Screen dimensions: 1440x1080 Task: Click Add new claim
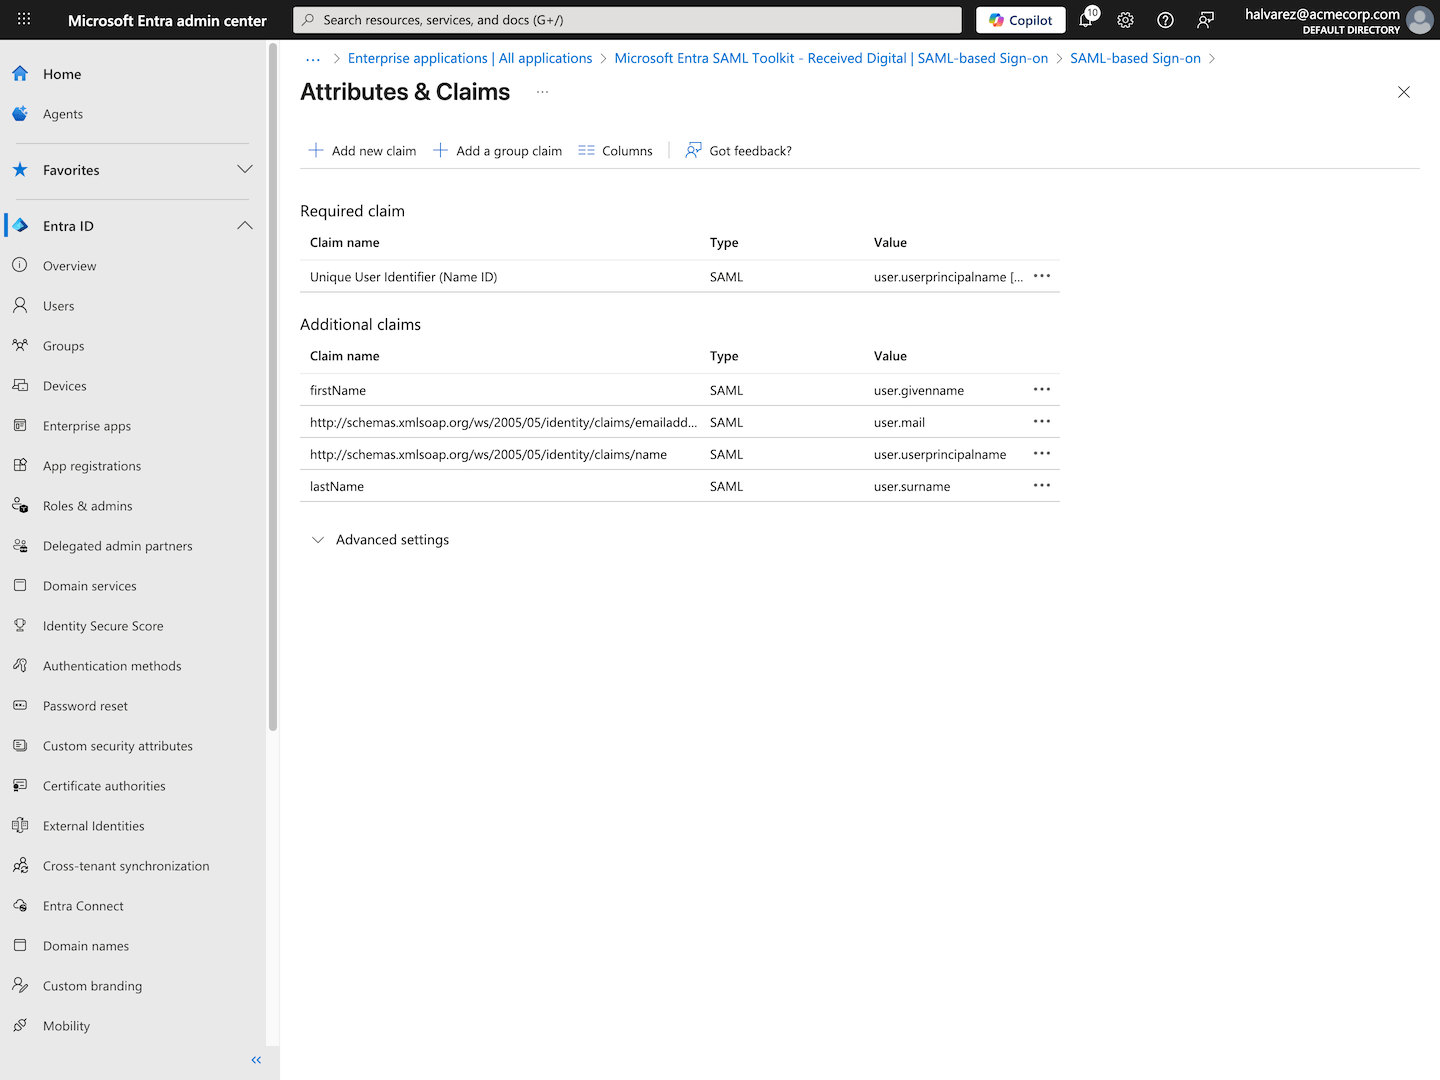click(x=362, y=151)
